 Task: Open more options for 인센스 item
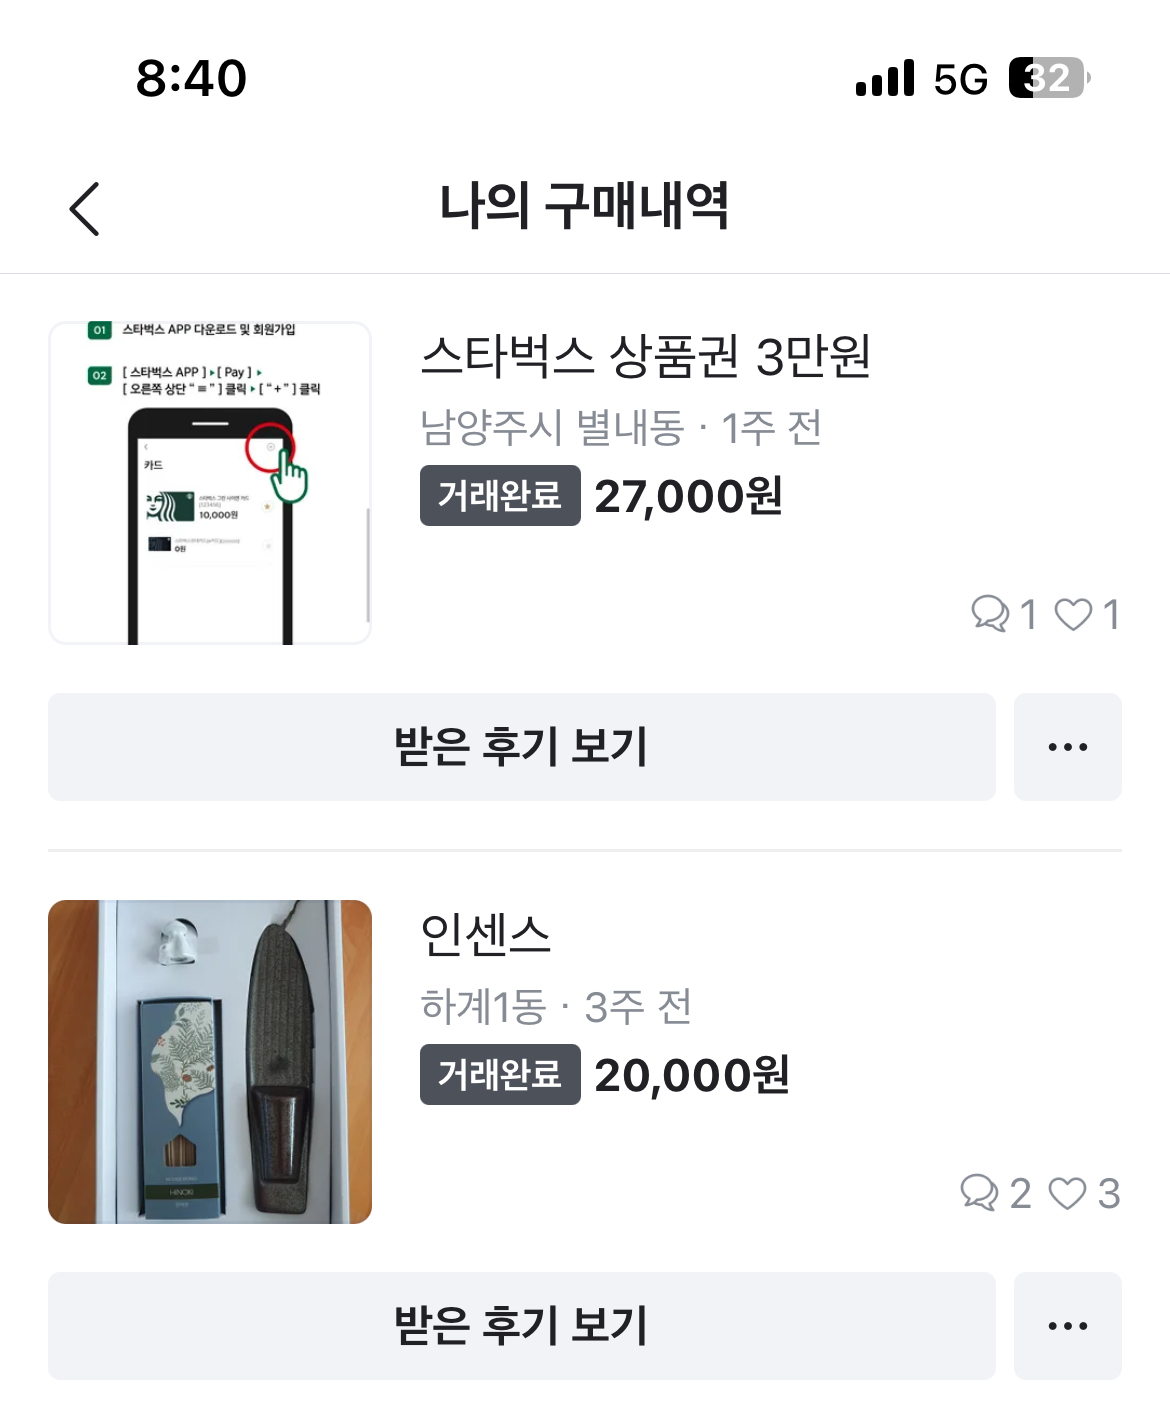click(x=1067, y=1326)
